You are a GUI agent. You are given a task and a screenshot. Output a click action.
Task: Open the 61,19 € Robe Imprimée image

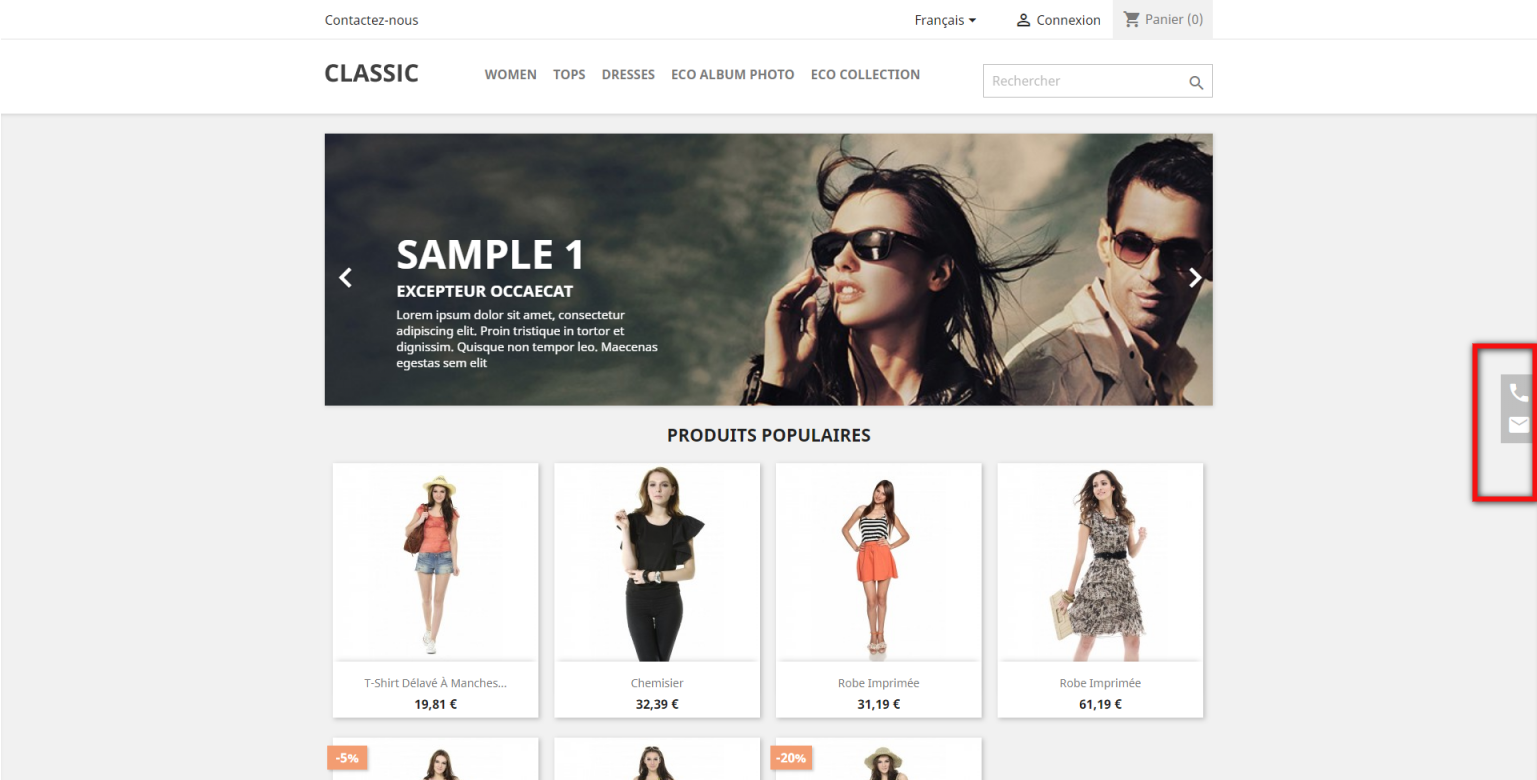(1100, 562)
